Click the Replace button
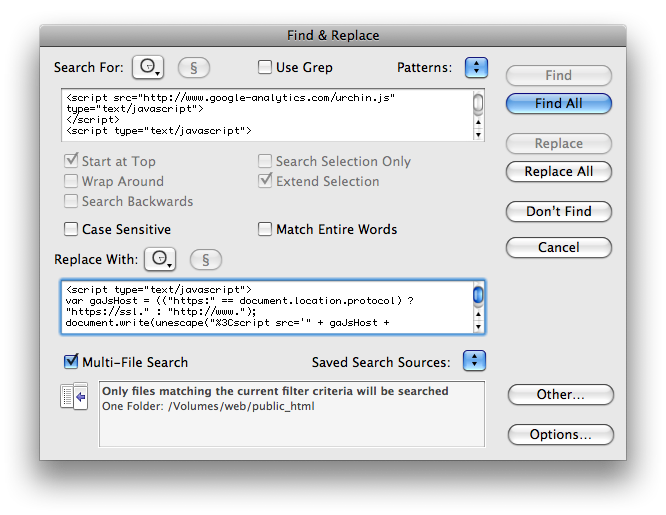 (559, 143)
